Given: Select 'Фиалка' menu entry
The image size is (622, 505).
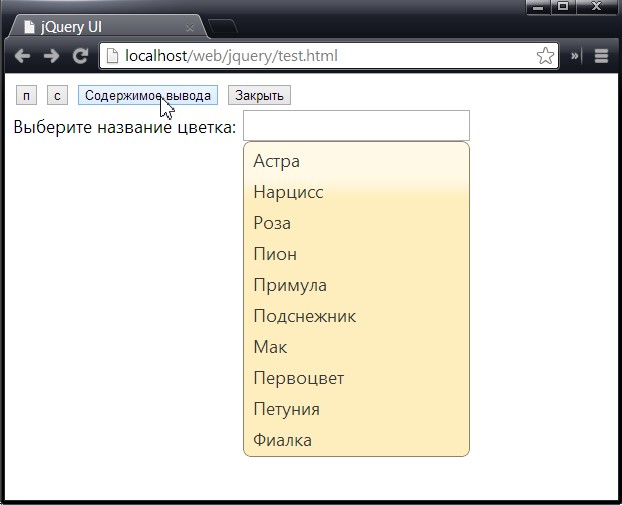Looking at the screenshot, I should [x=356, y=440].
